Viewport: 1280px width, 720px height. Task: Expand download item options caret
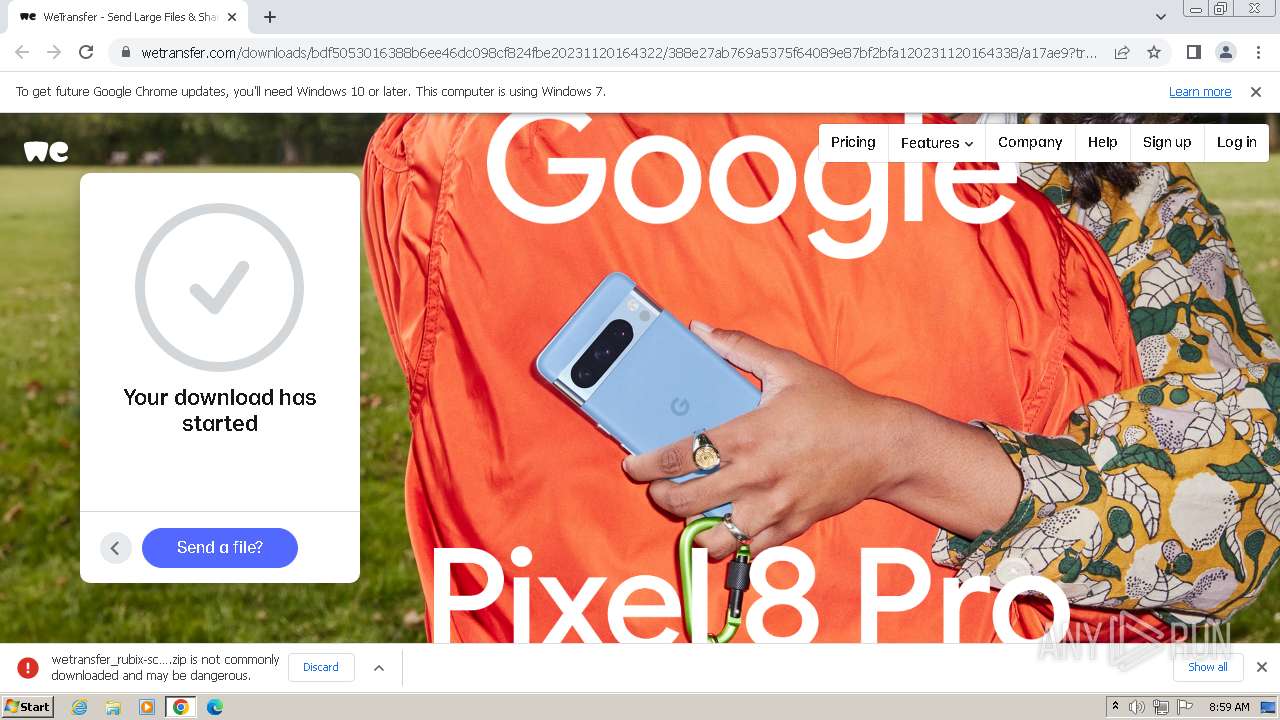(379, 668)
